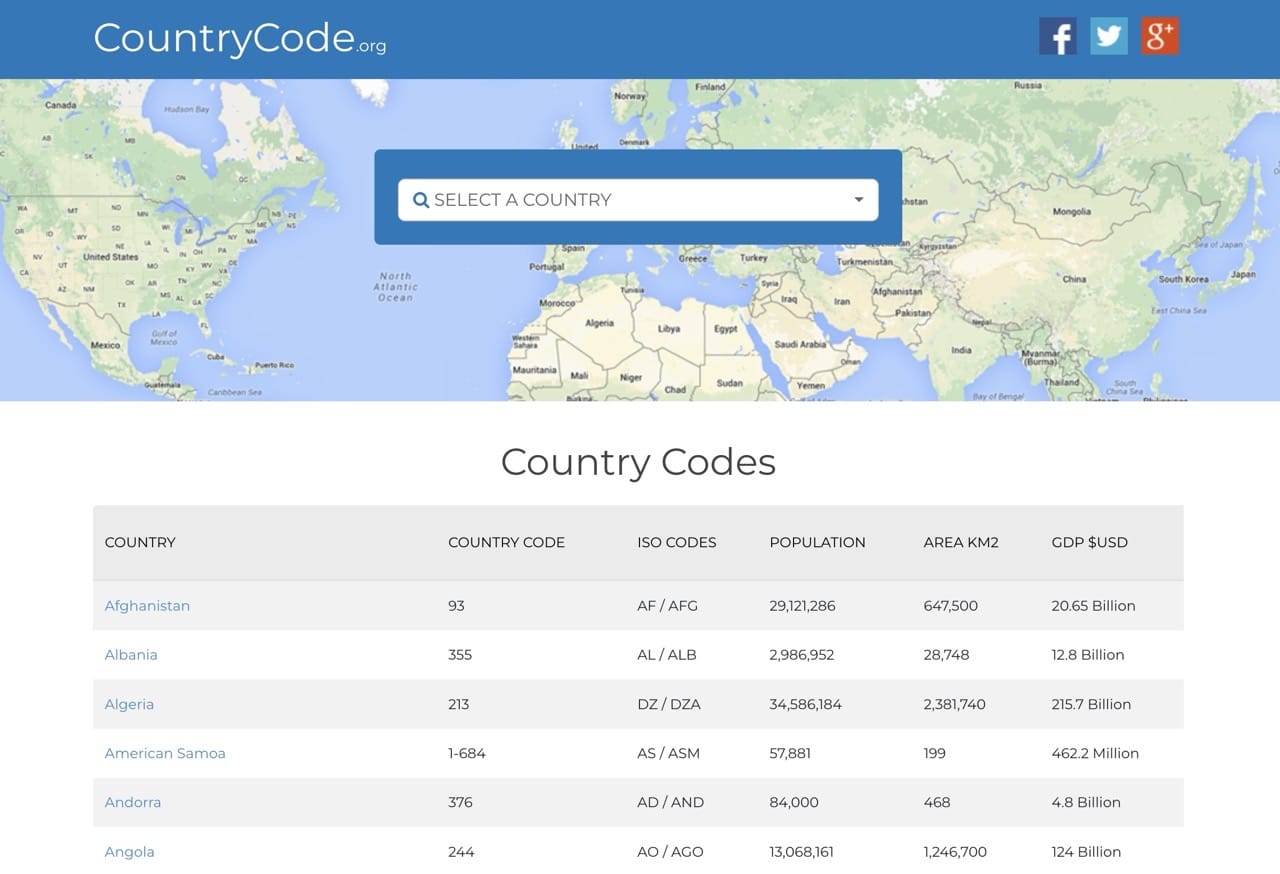Open the Angola country link
Screen dimensions: 1280x874
[x=129, y=852]
